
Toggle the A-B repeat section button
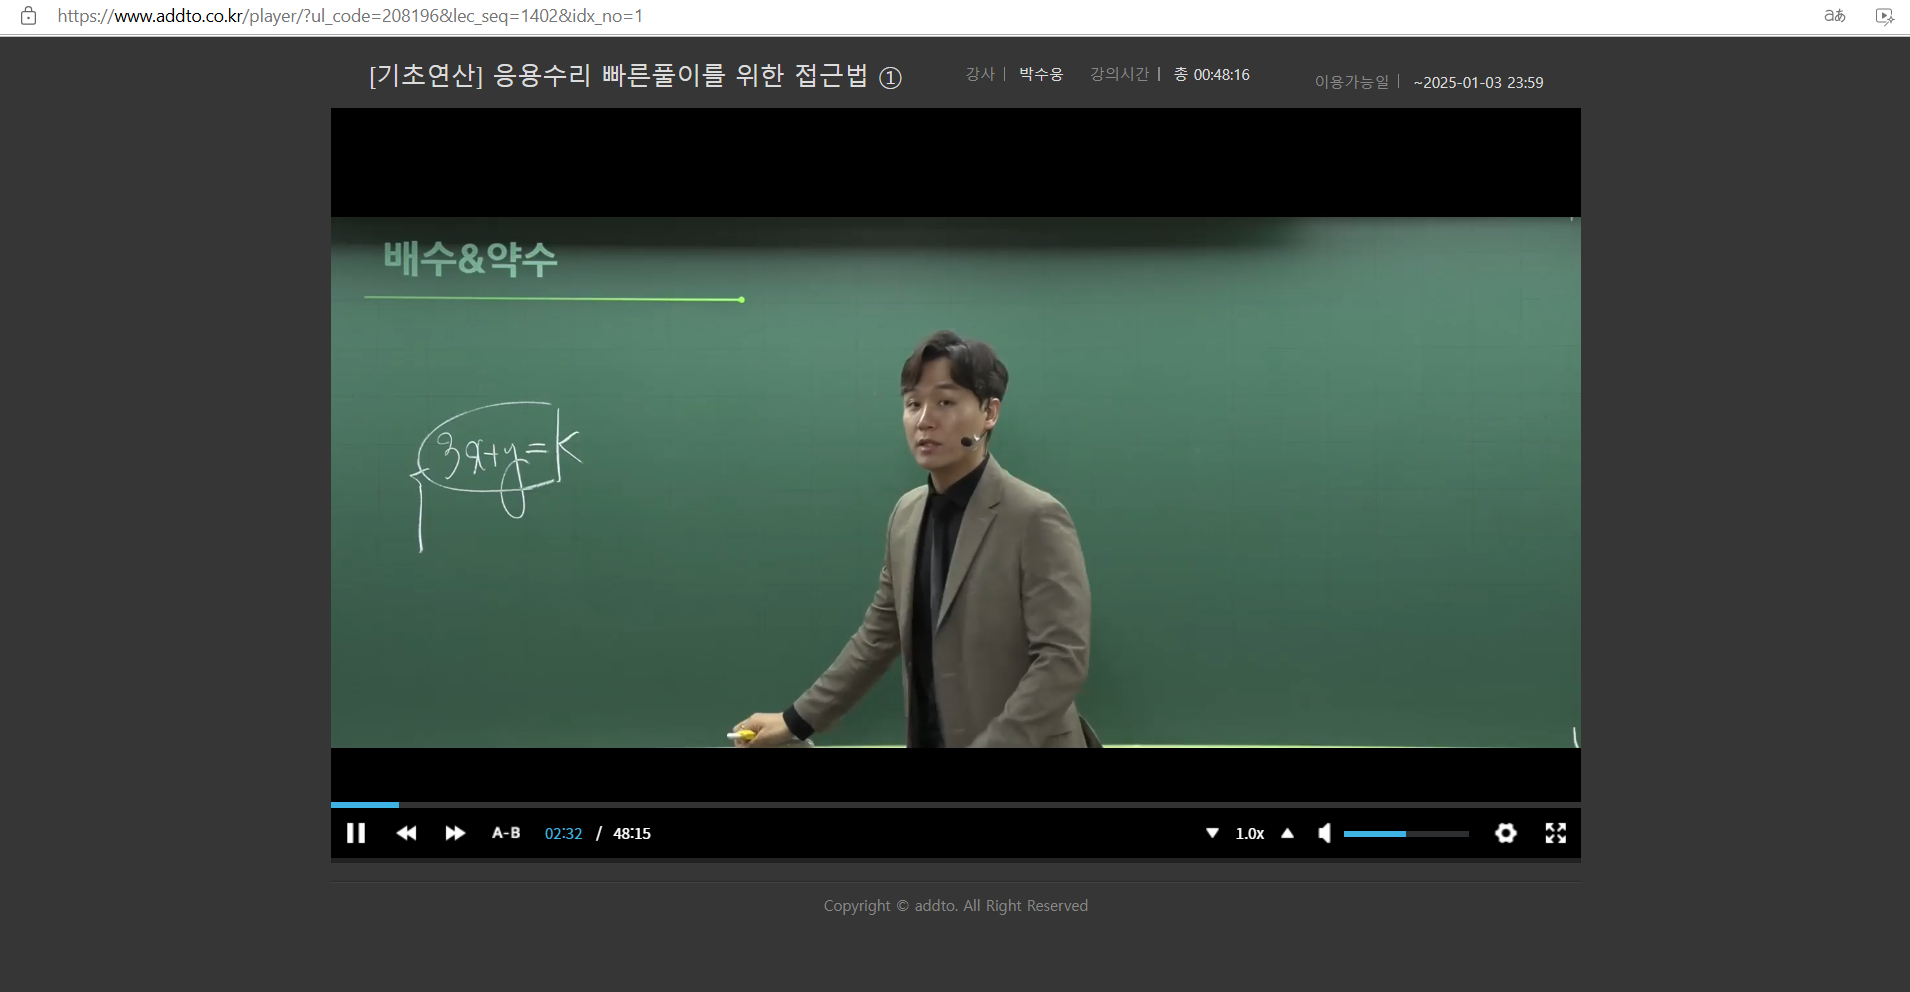pos(506,833)
